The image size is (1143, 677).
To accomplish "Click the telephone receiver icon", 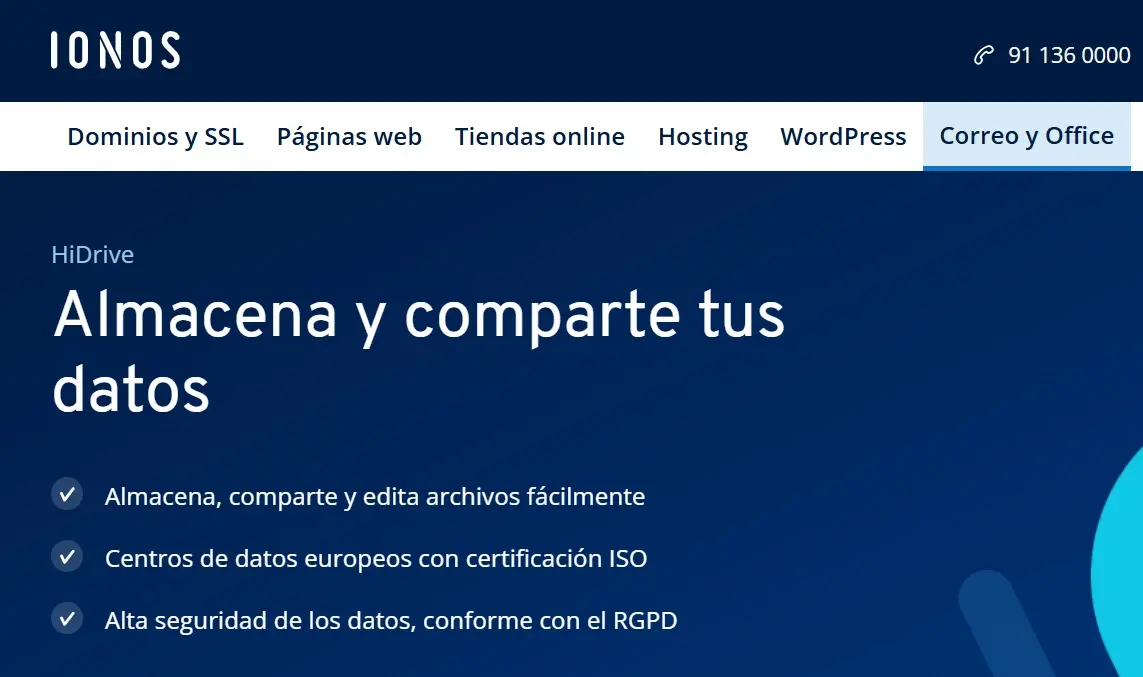I will point(983,55).
